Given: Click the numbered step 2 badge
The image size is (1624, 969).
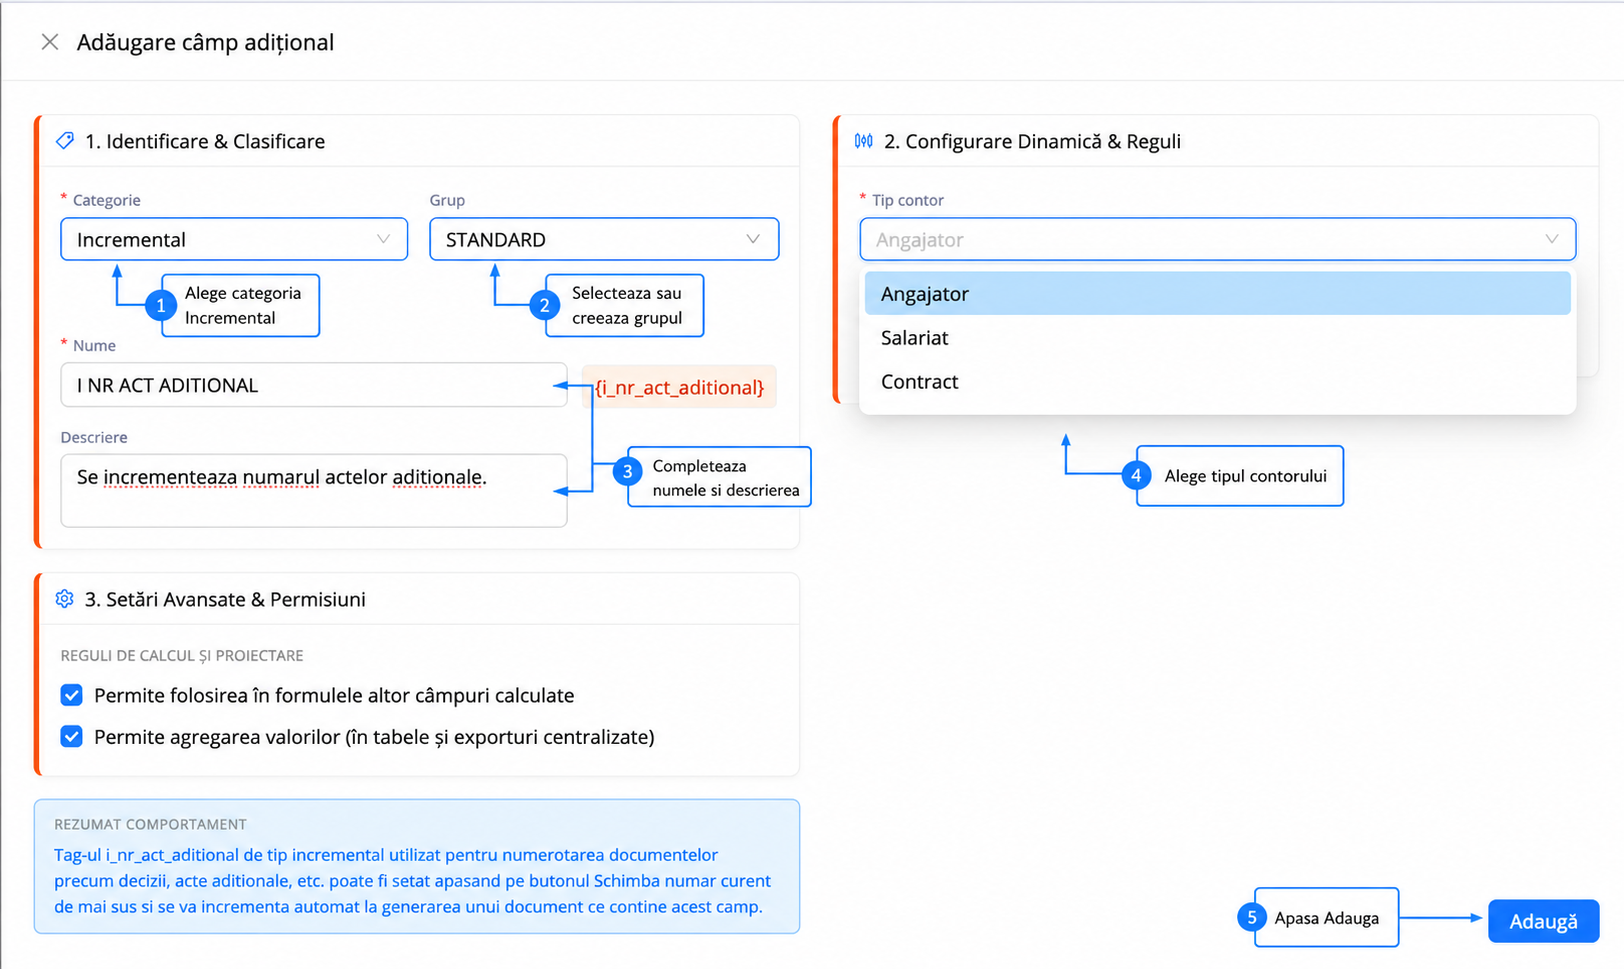Looking at the screenshot, I should coord(545,305).
